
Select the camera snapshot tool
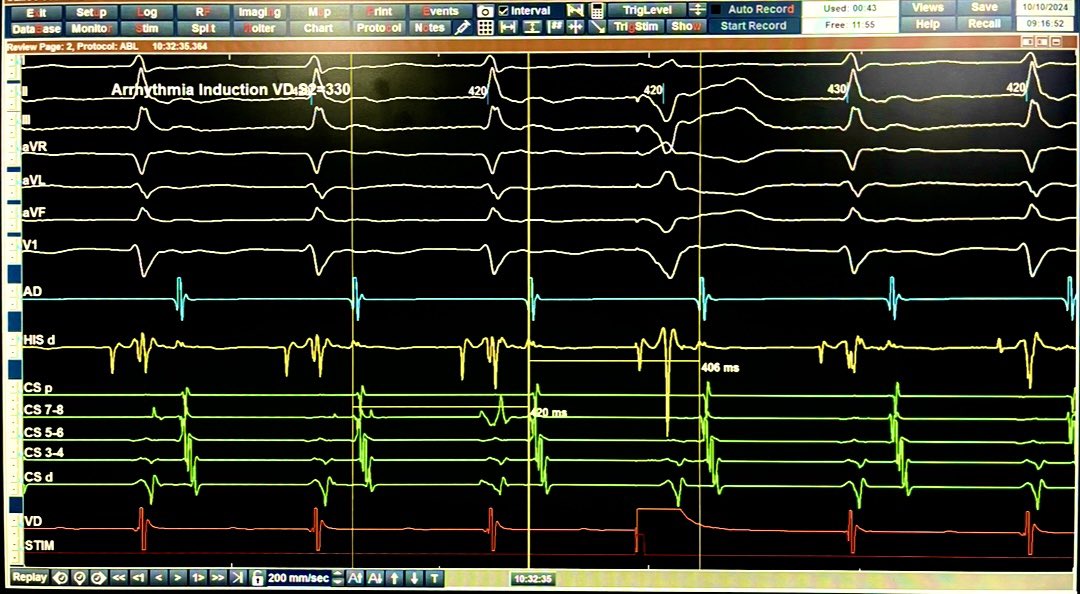[x=484, y=11]
